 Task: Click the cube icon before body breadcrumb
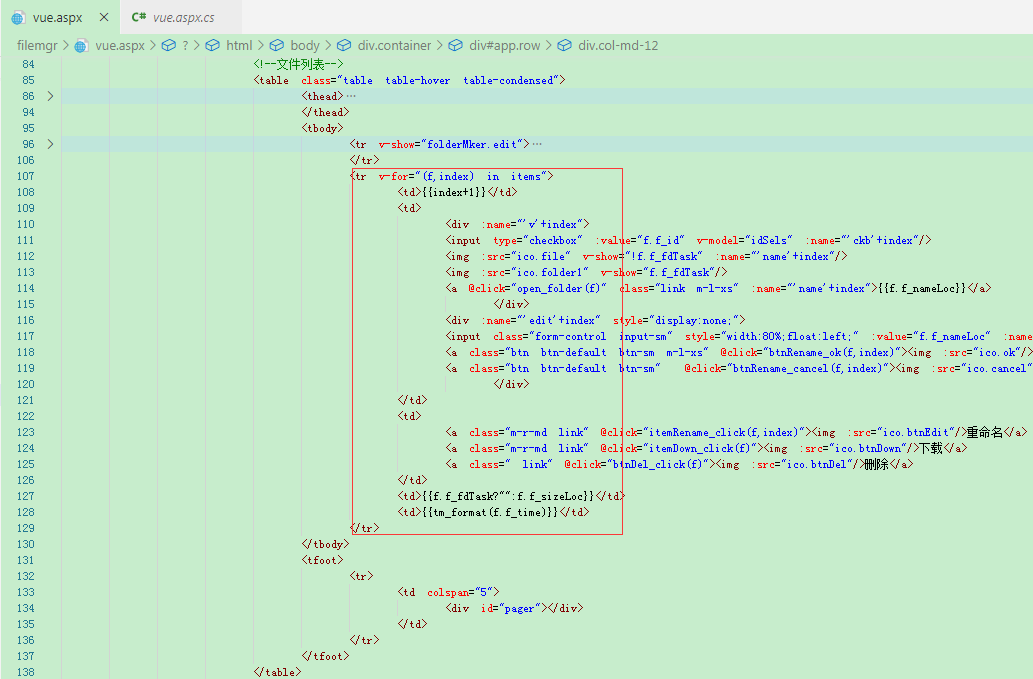tap(277, 45)
